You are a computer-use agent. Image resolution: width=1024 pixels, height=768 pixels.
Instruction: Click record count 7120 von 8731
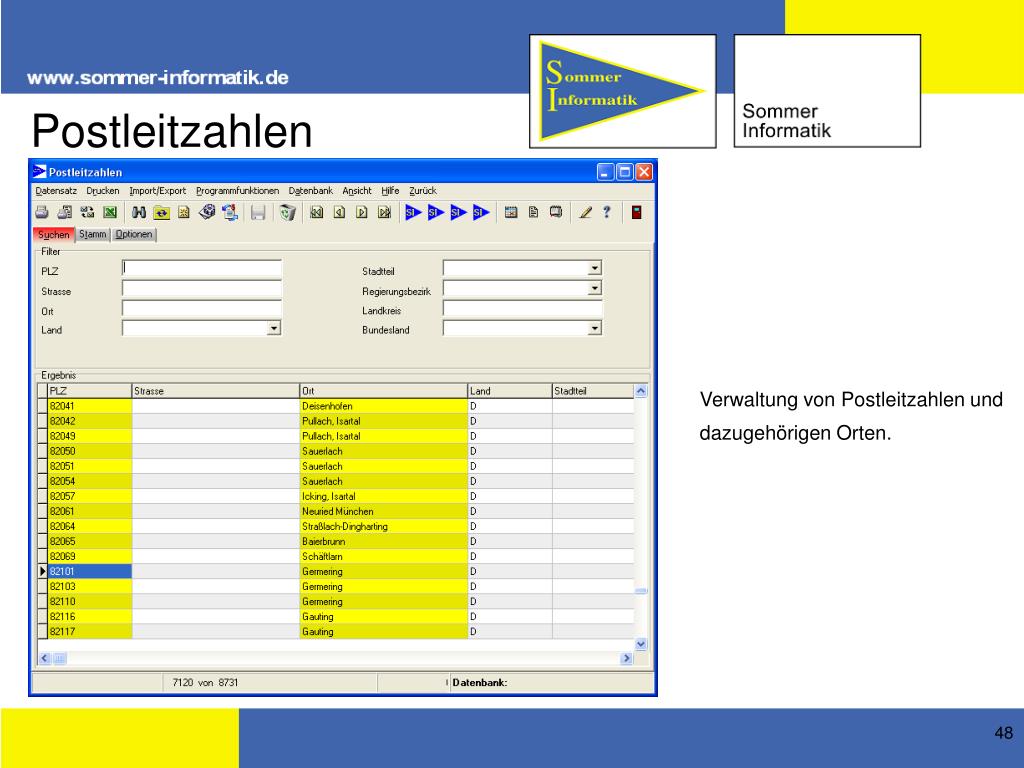(205, 682)
